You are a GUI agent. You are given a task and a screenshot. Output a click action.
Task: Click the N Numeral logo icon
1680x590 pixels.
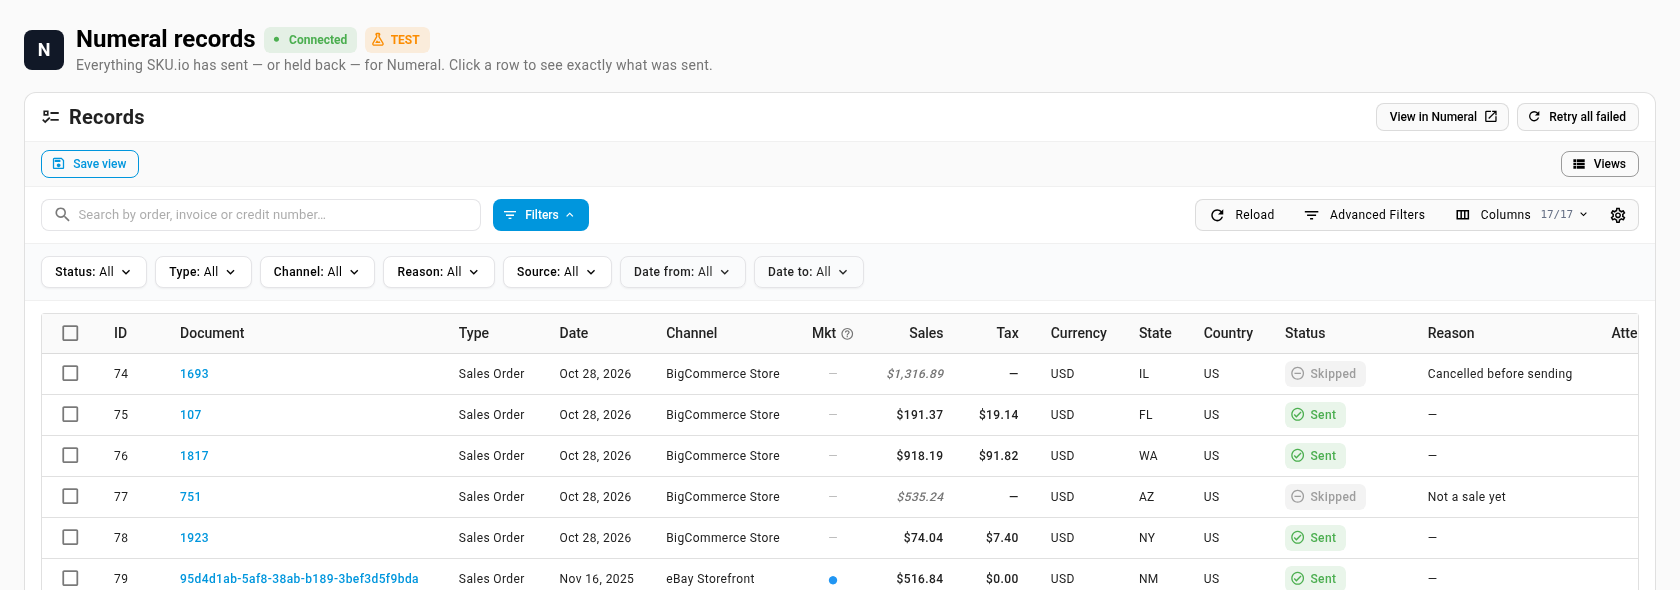click(x=44, y=50)
